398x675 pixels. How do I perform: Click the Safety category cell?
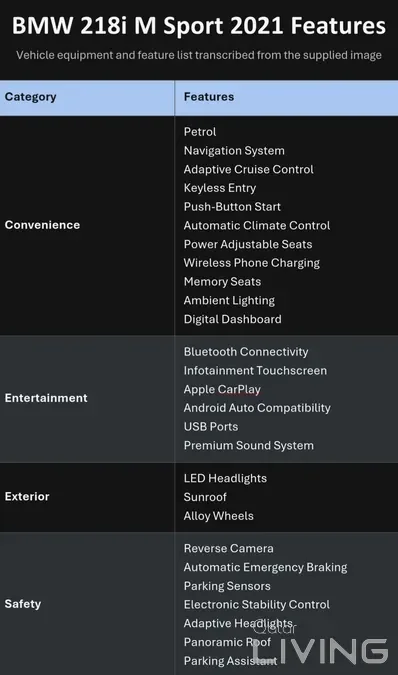87,604
